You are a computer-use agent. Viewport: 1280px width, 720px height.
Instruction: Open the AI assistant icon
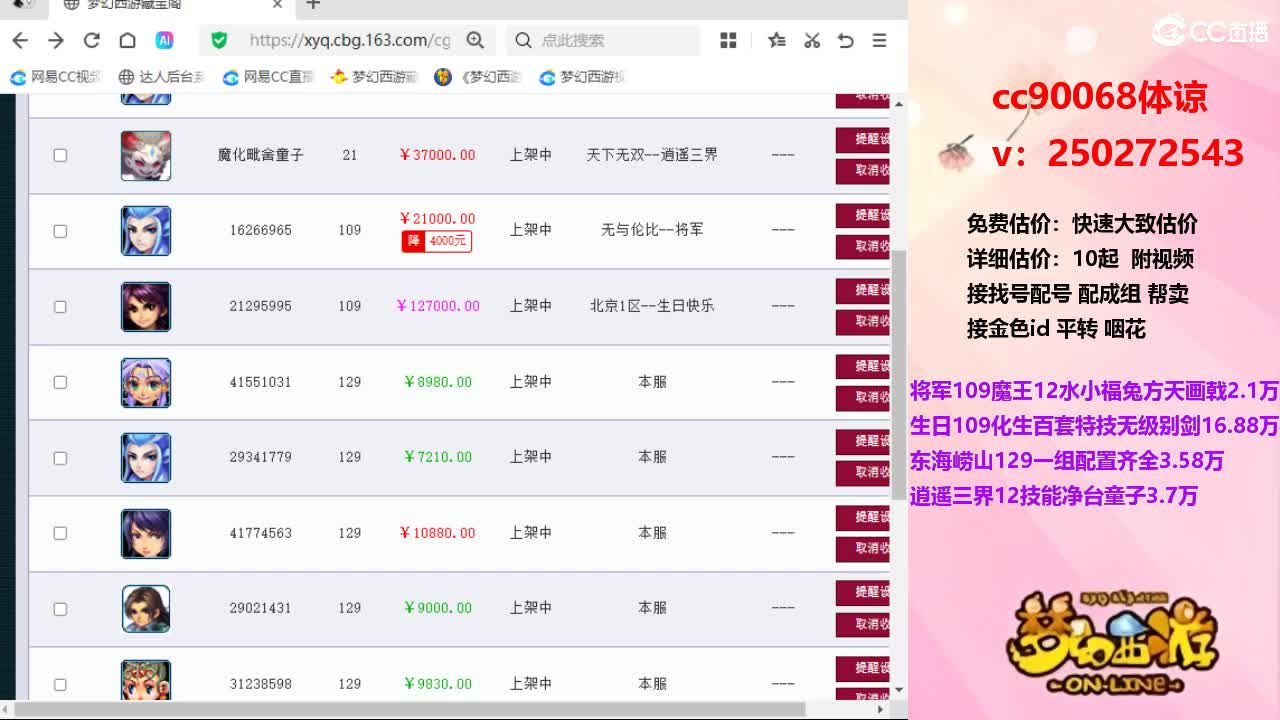(x=164, y=40)
